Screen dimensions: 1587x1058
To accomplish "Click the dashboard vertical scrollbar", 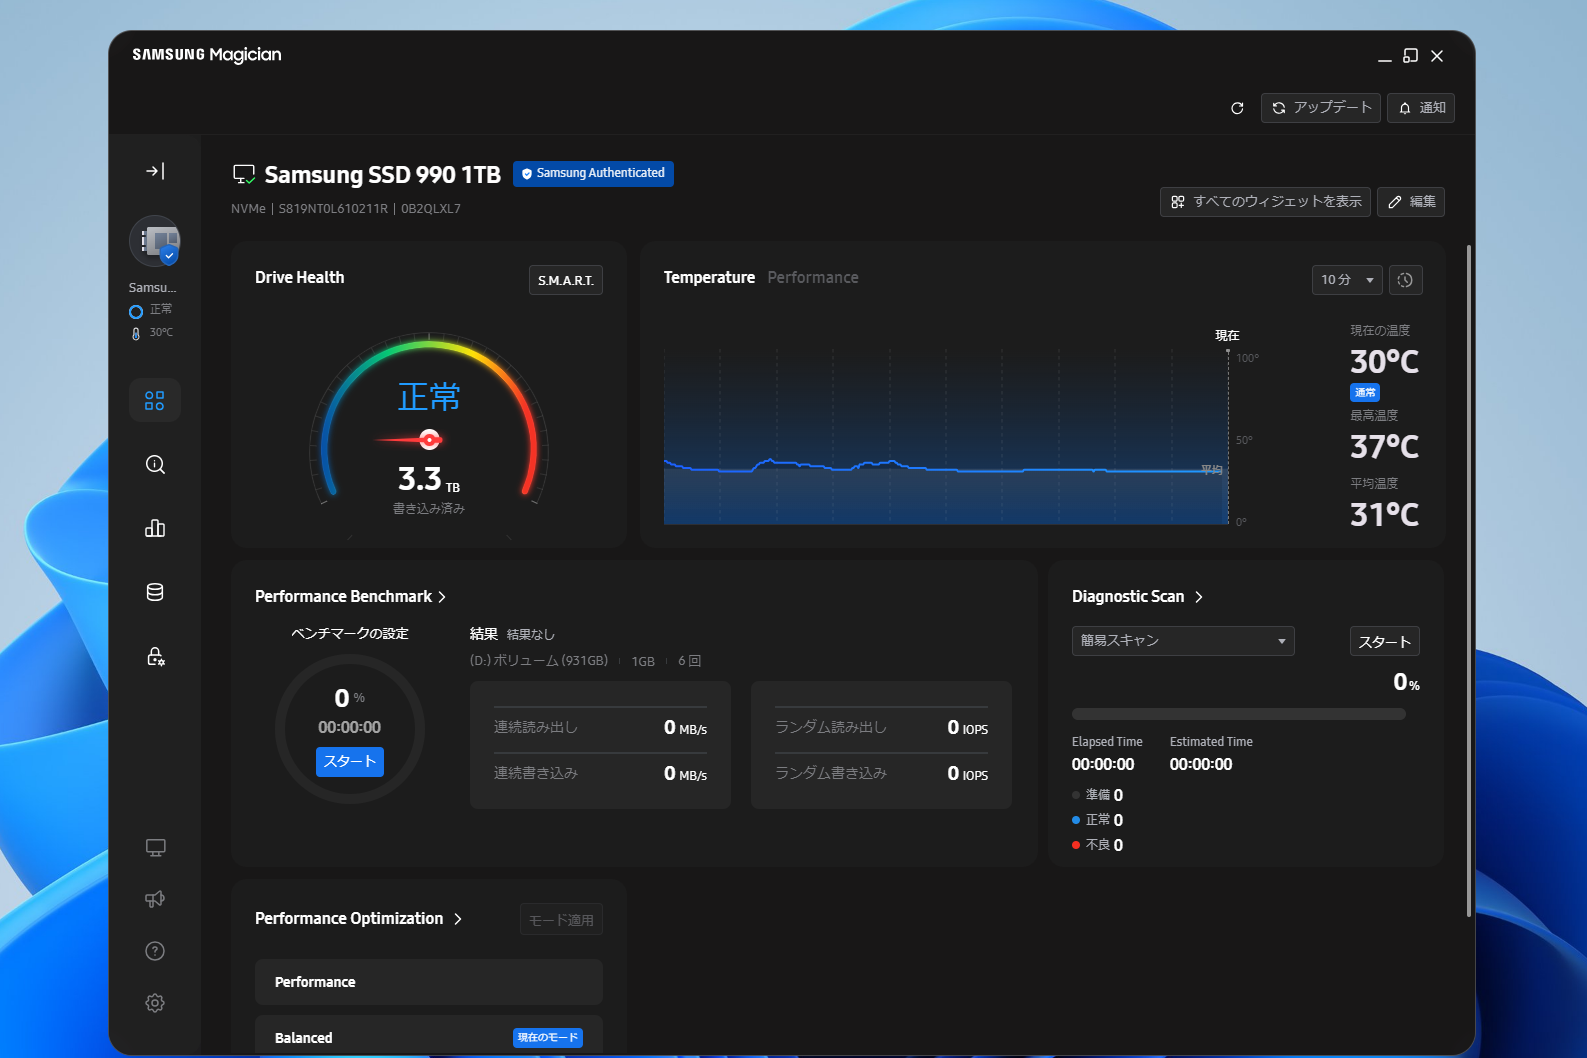I will pos(1468,580).
